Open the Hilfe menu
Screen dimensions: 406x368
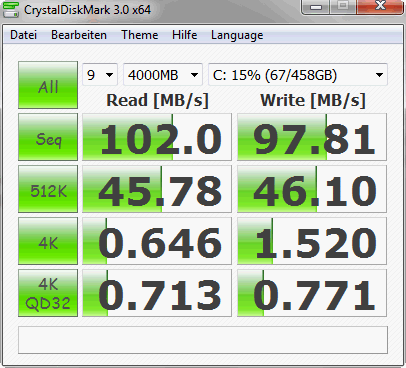pos(184,35)
